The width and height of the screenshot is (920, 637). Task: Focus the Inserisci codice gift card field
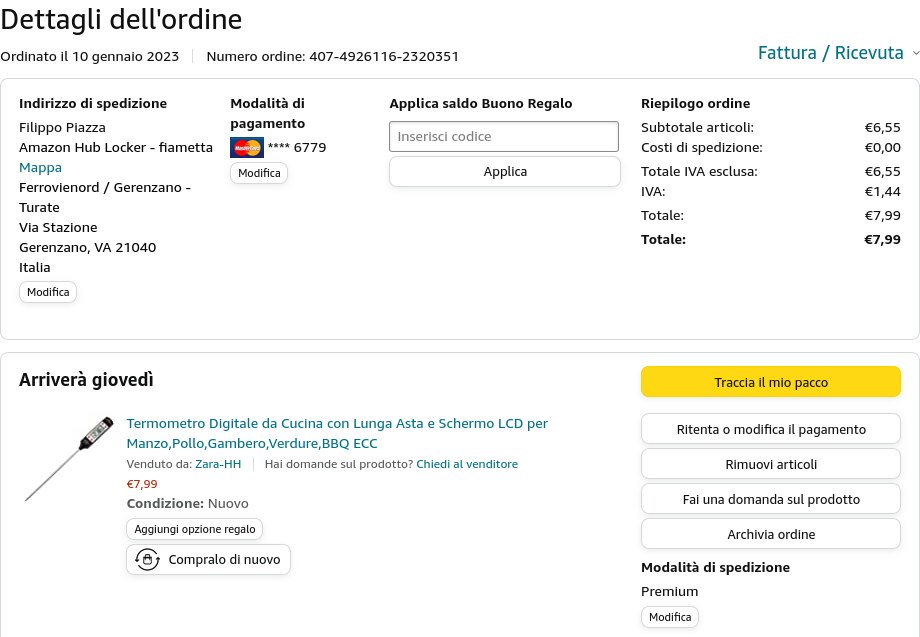(x=504, y=136)
